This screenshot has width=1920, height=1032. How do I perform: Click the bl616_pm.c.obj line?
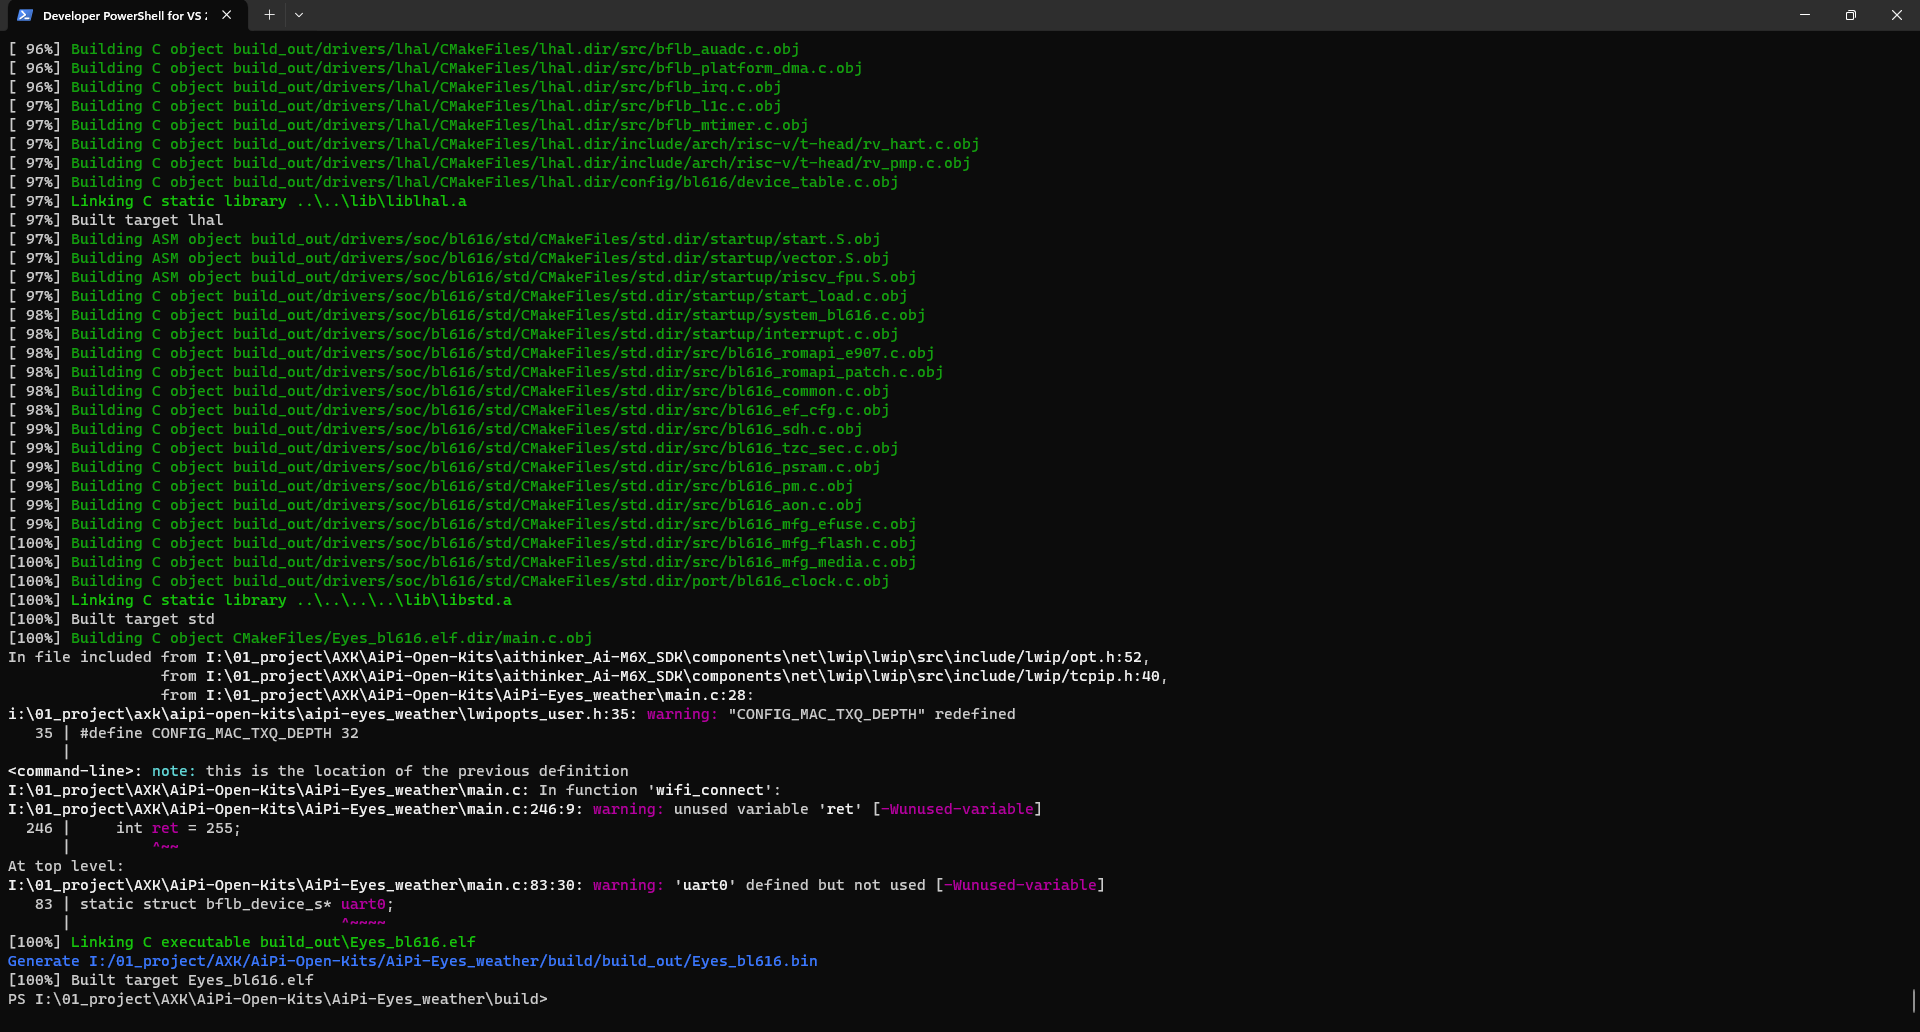431,486
